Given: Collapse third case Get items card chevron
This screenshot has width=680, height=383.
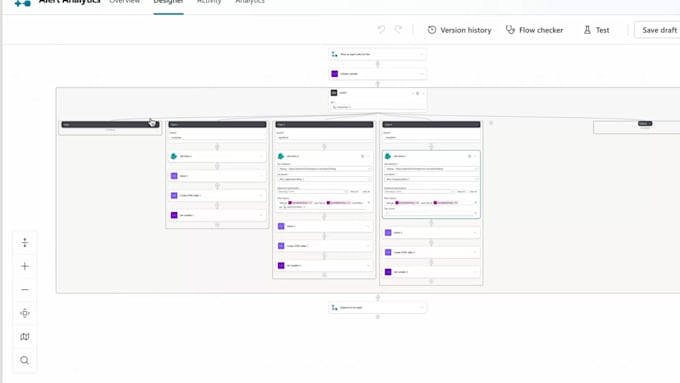Looking at the screenshot, I should click(x=368, y=156).
